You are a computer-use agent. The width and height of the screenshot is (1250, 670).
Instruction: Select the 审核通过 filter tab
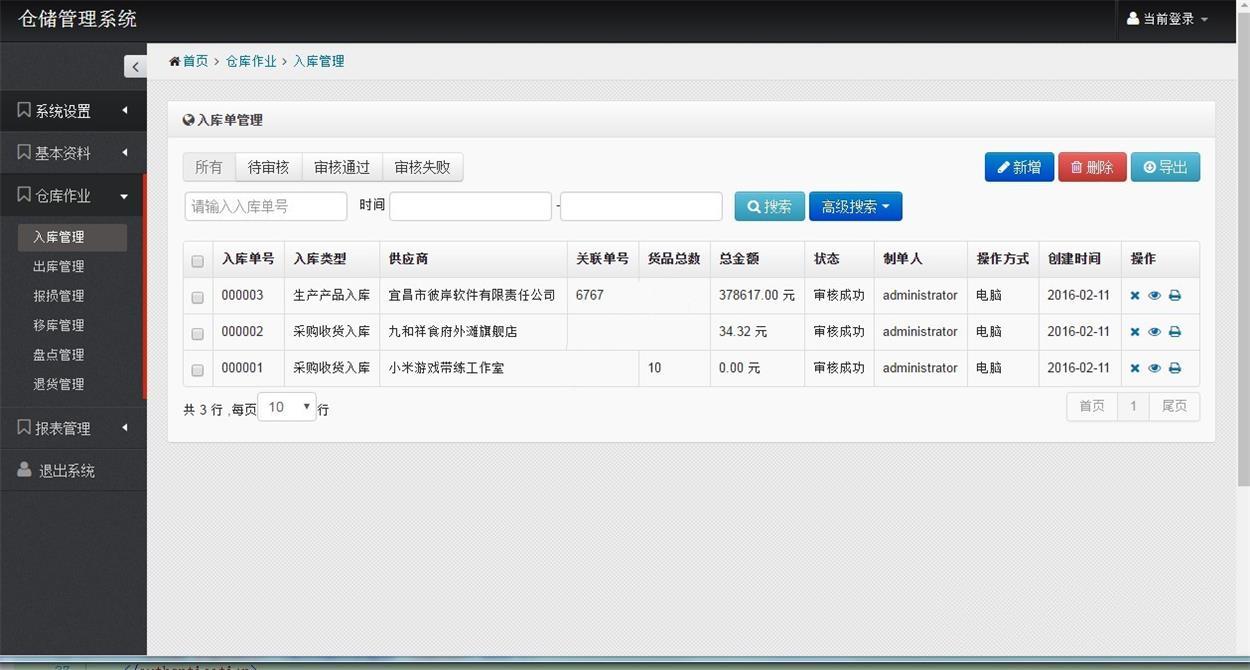pos(342,167)
